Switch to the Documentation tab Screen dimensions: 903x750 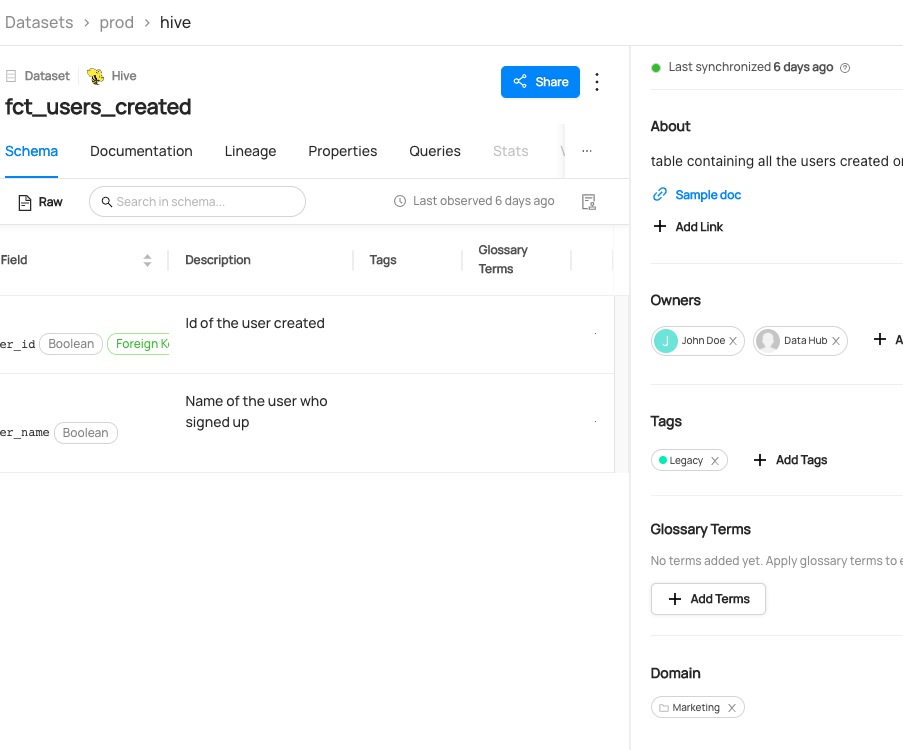click(141, 151)
